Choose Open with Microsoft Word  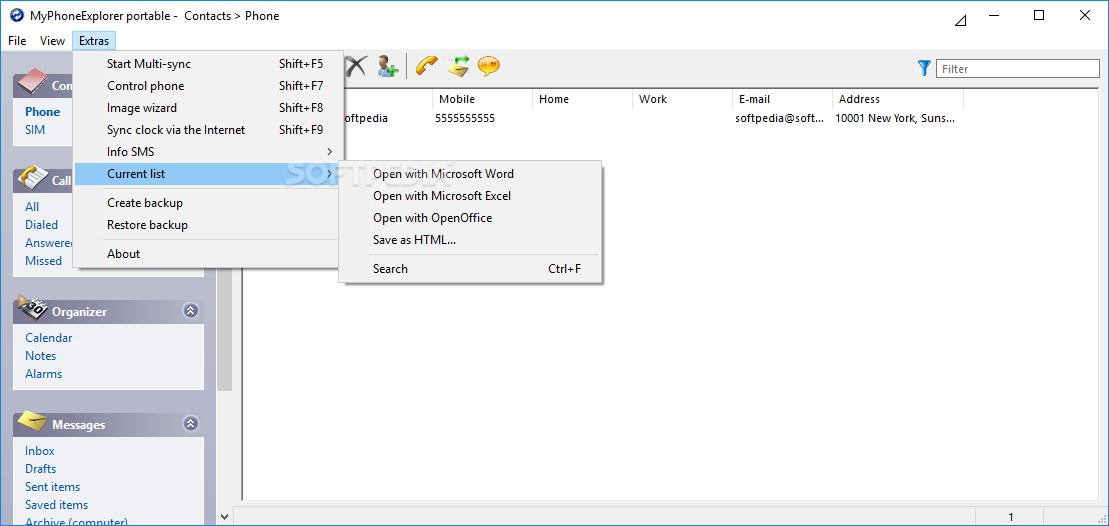[x=470, y=173]
